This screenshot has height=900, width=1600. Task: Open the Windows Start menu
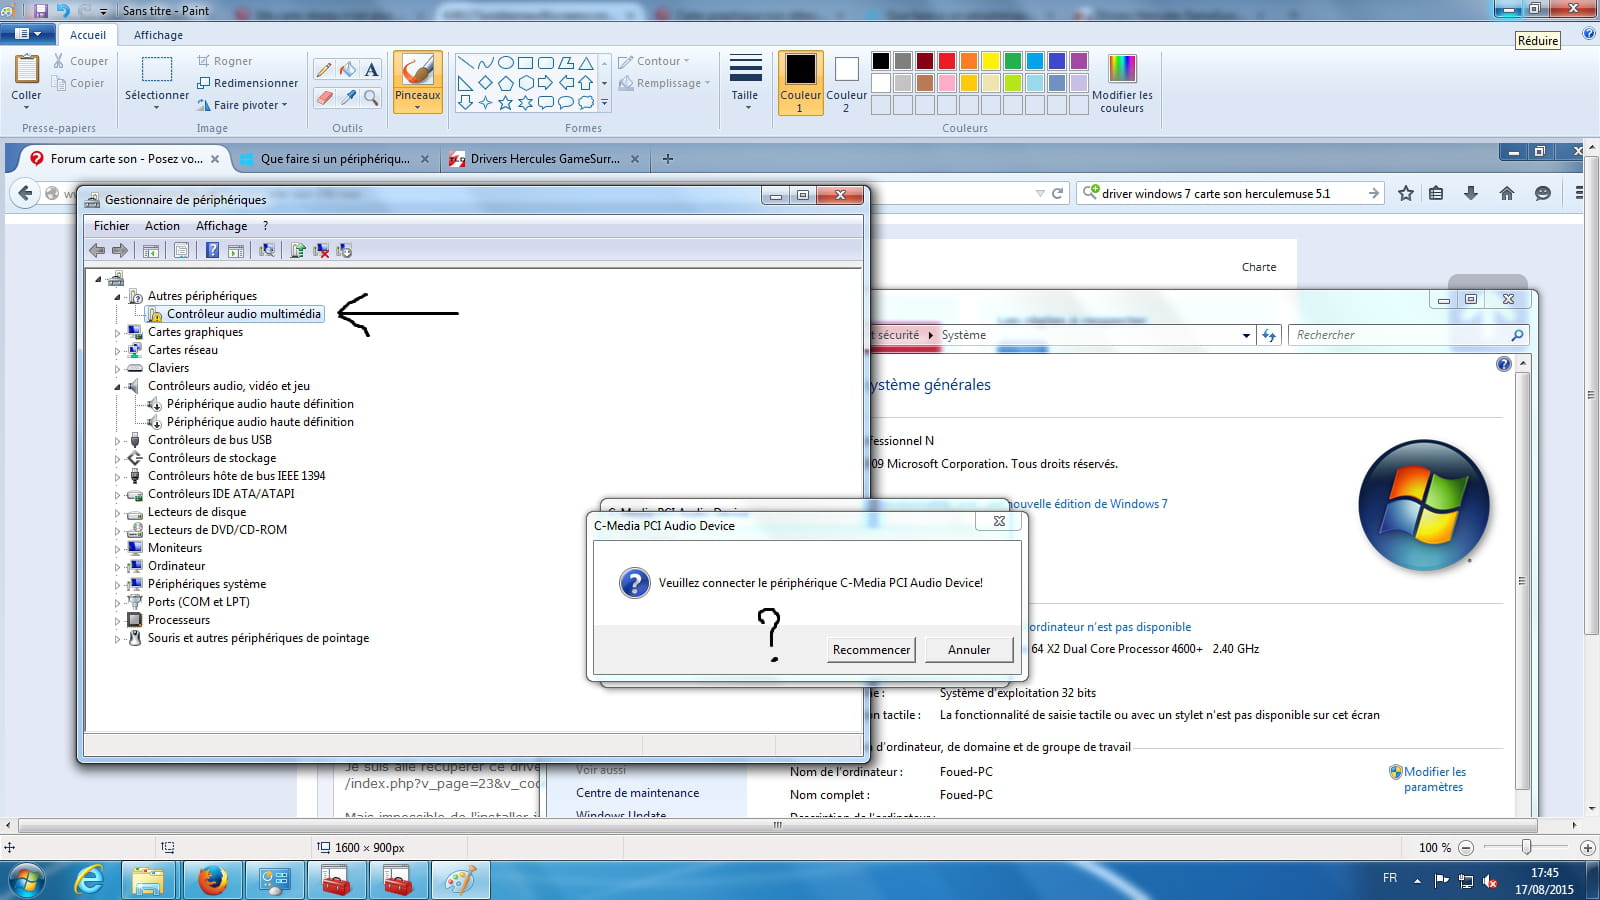click(27, 881)
